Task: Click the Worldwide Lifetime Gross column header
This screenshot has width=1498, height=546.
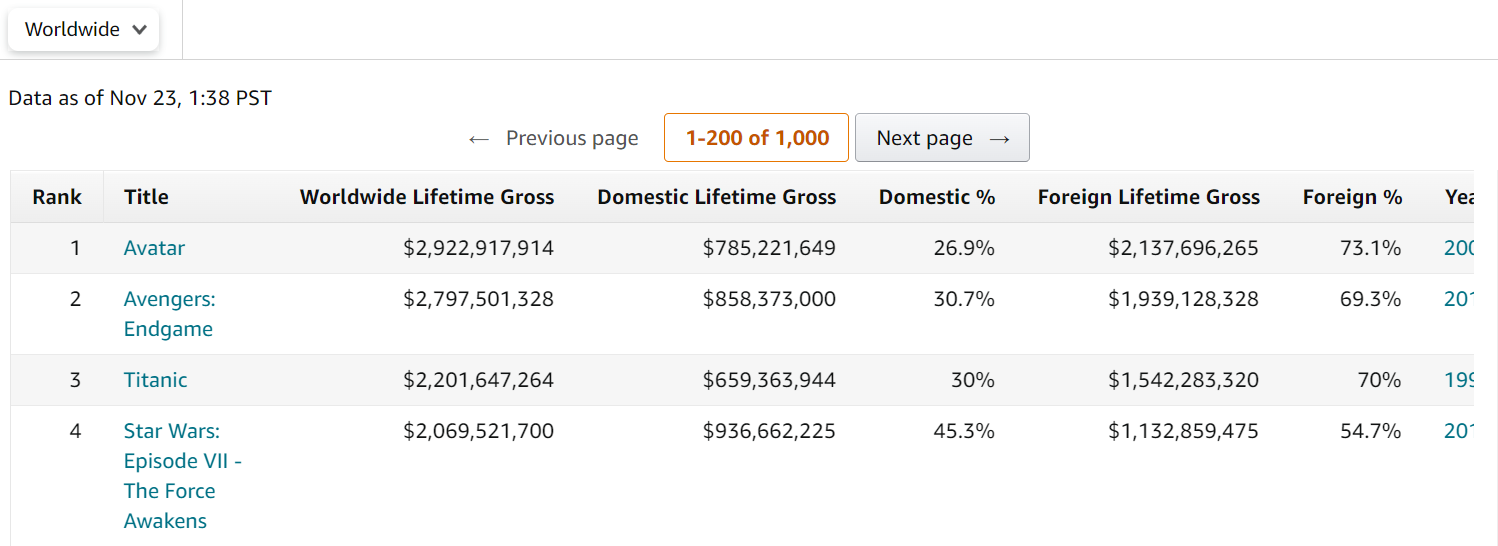Action: pos(427,197)
